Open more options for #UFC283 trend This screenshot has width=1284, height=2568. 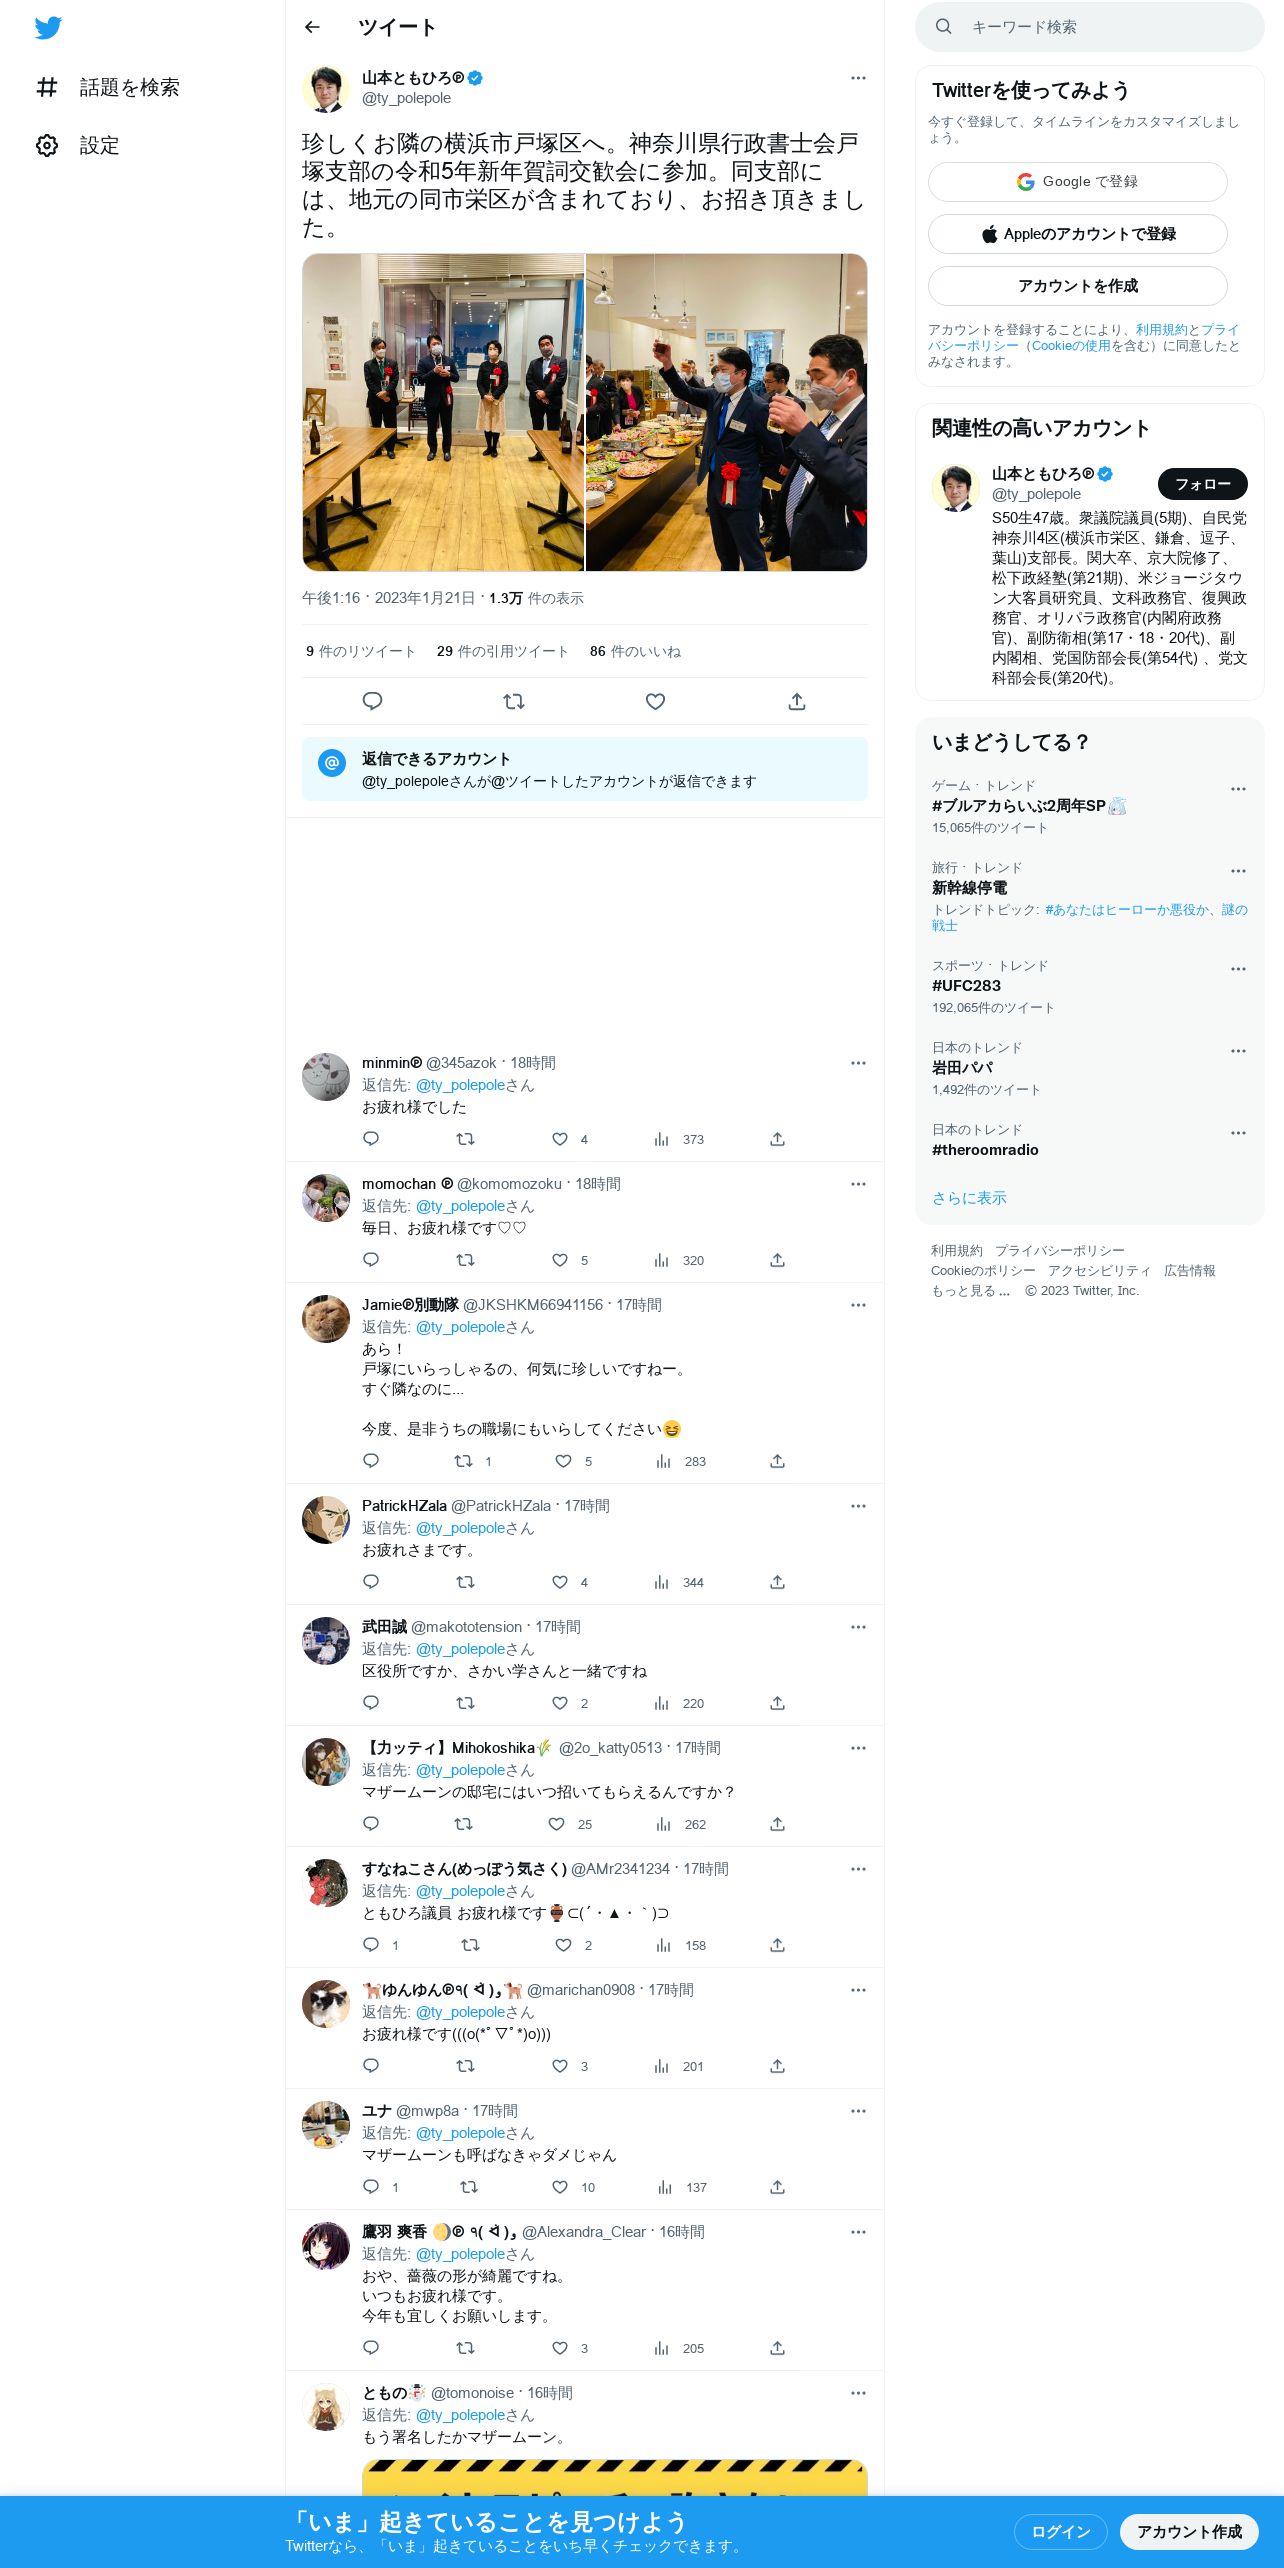[1238, 969]
